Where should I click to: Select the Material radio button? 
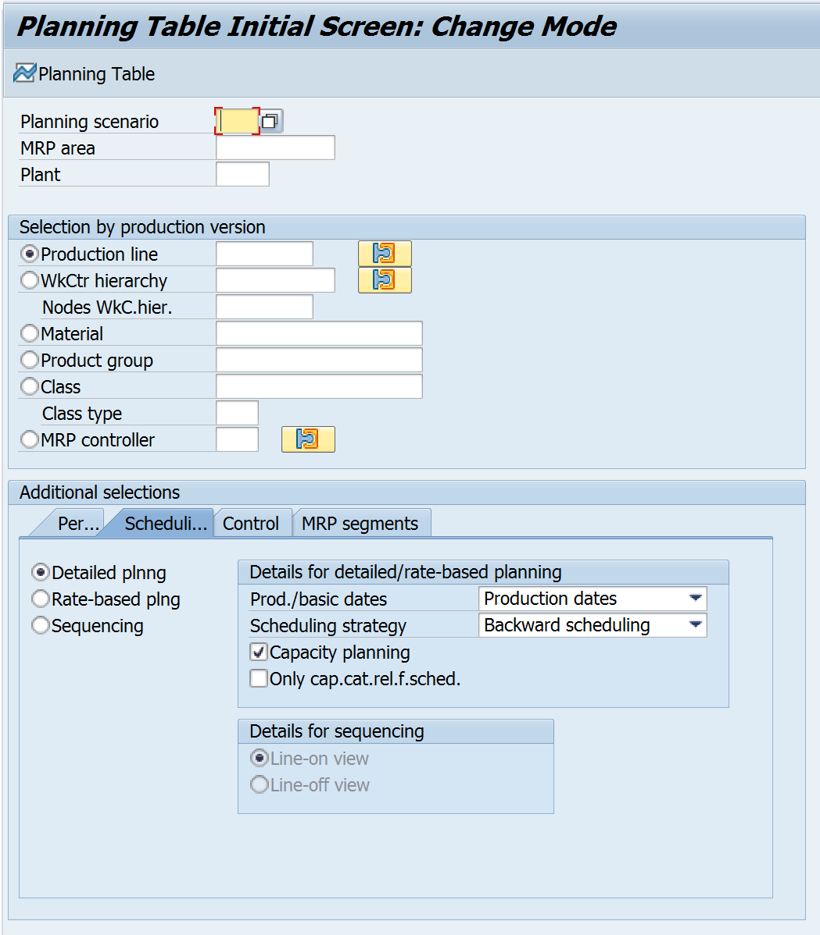point(30,333)
